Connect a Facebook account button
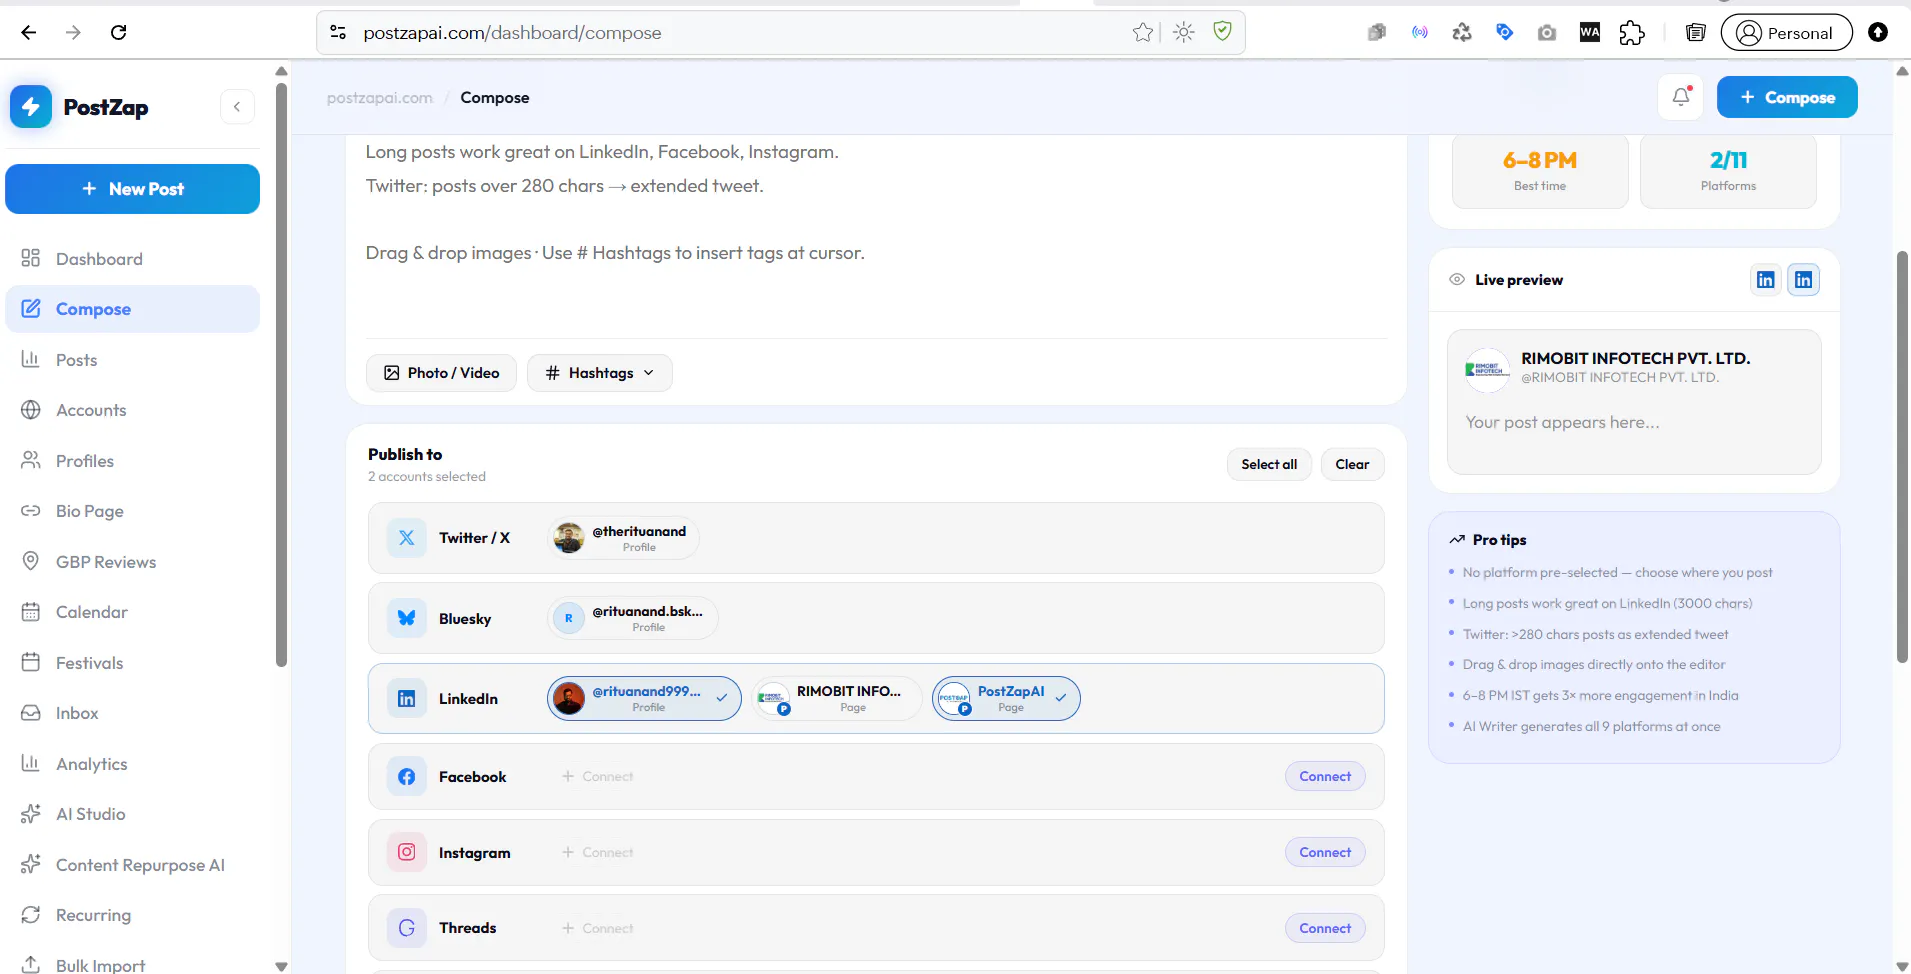 click(1325, 776)
